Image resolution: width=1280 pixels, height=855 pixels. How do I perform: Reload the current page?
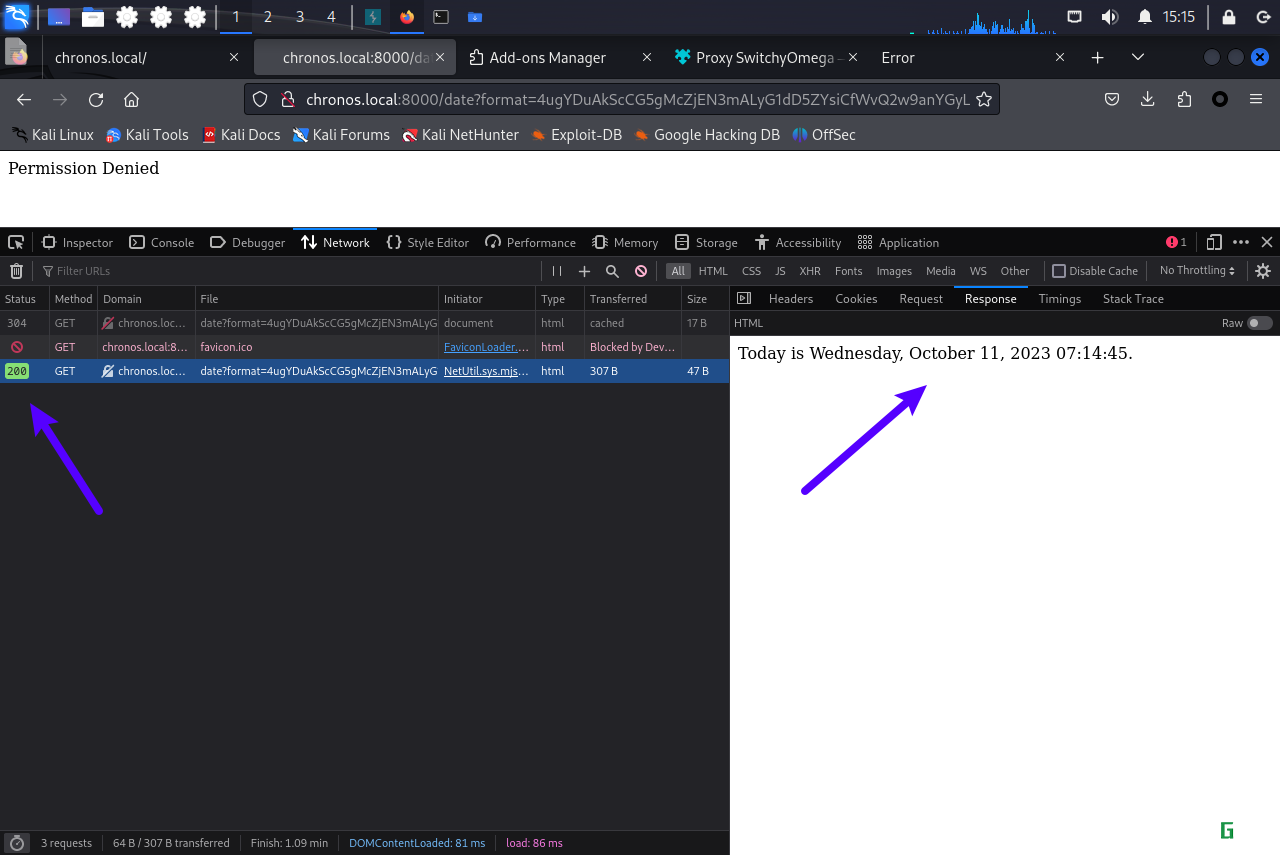click(x=96, y=99)
